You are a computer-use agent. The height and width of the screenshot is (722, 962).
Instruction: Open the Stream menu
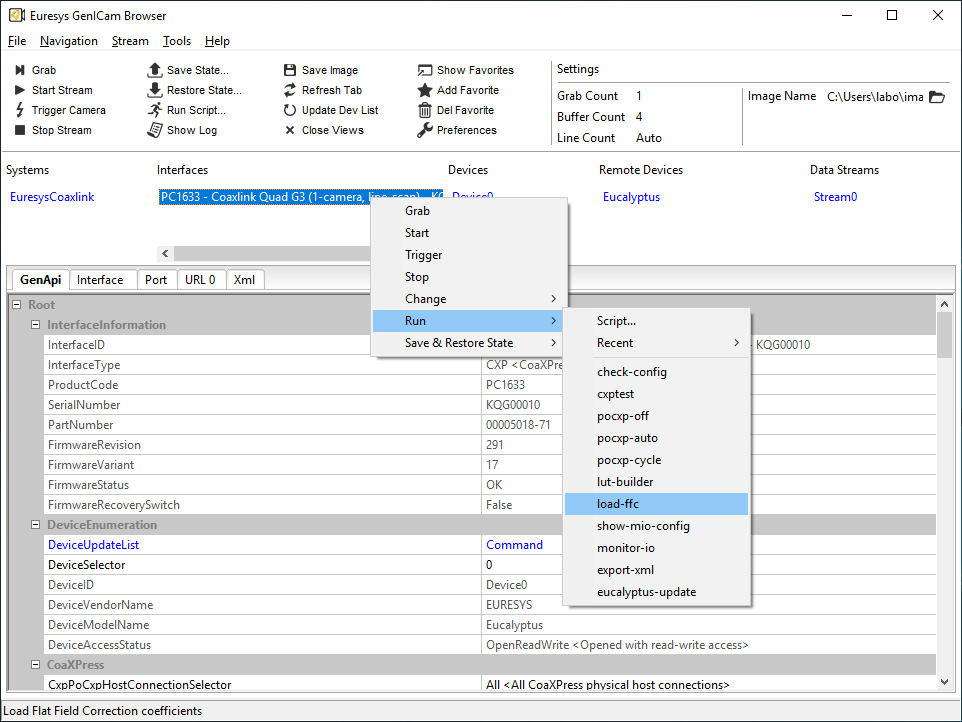tap(130, 41)
